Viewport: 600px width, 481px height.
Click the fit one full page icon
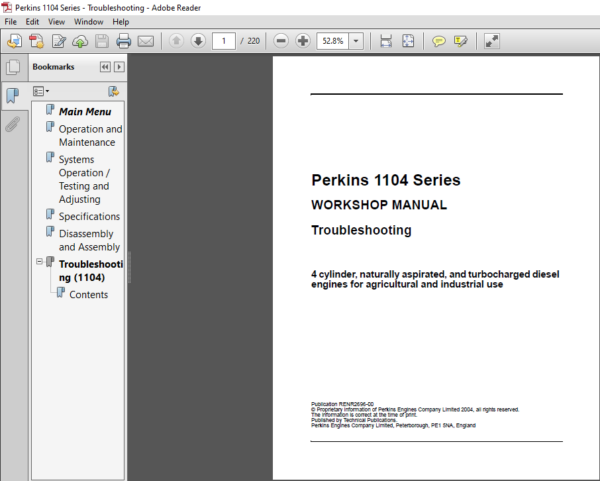[x=408, y=41]
